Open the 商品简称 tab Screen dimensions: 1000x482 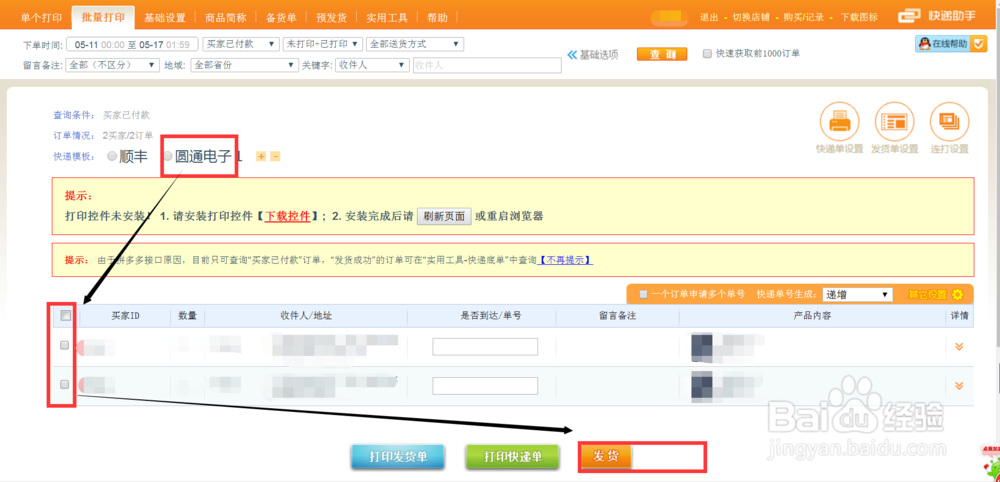click(x=226, y=18)
